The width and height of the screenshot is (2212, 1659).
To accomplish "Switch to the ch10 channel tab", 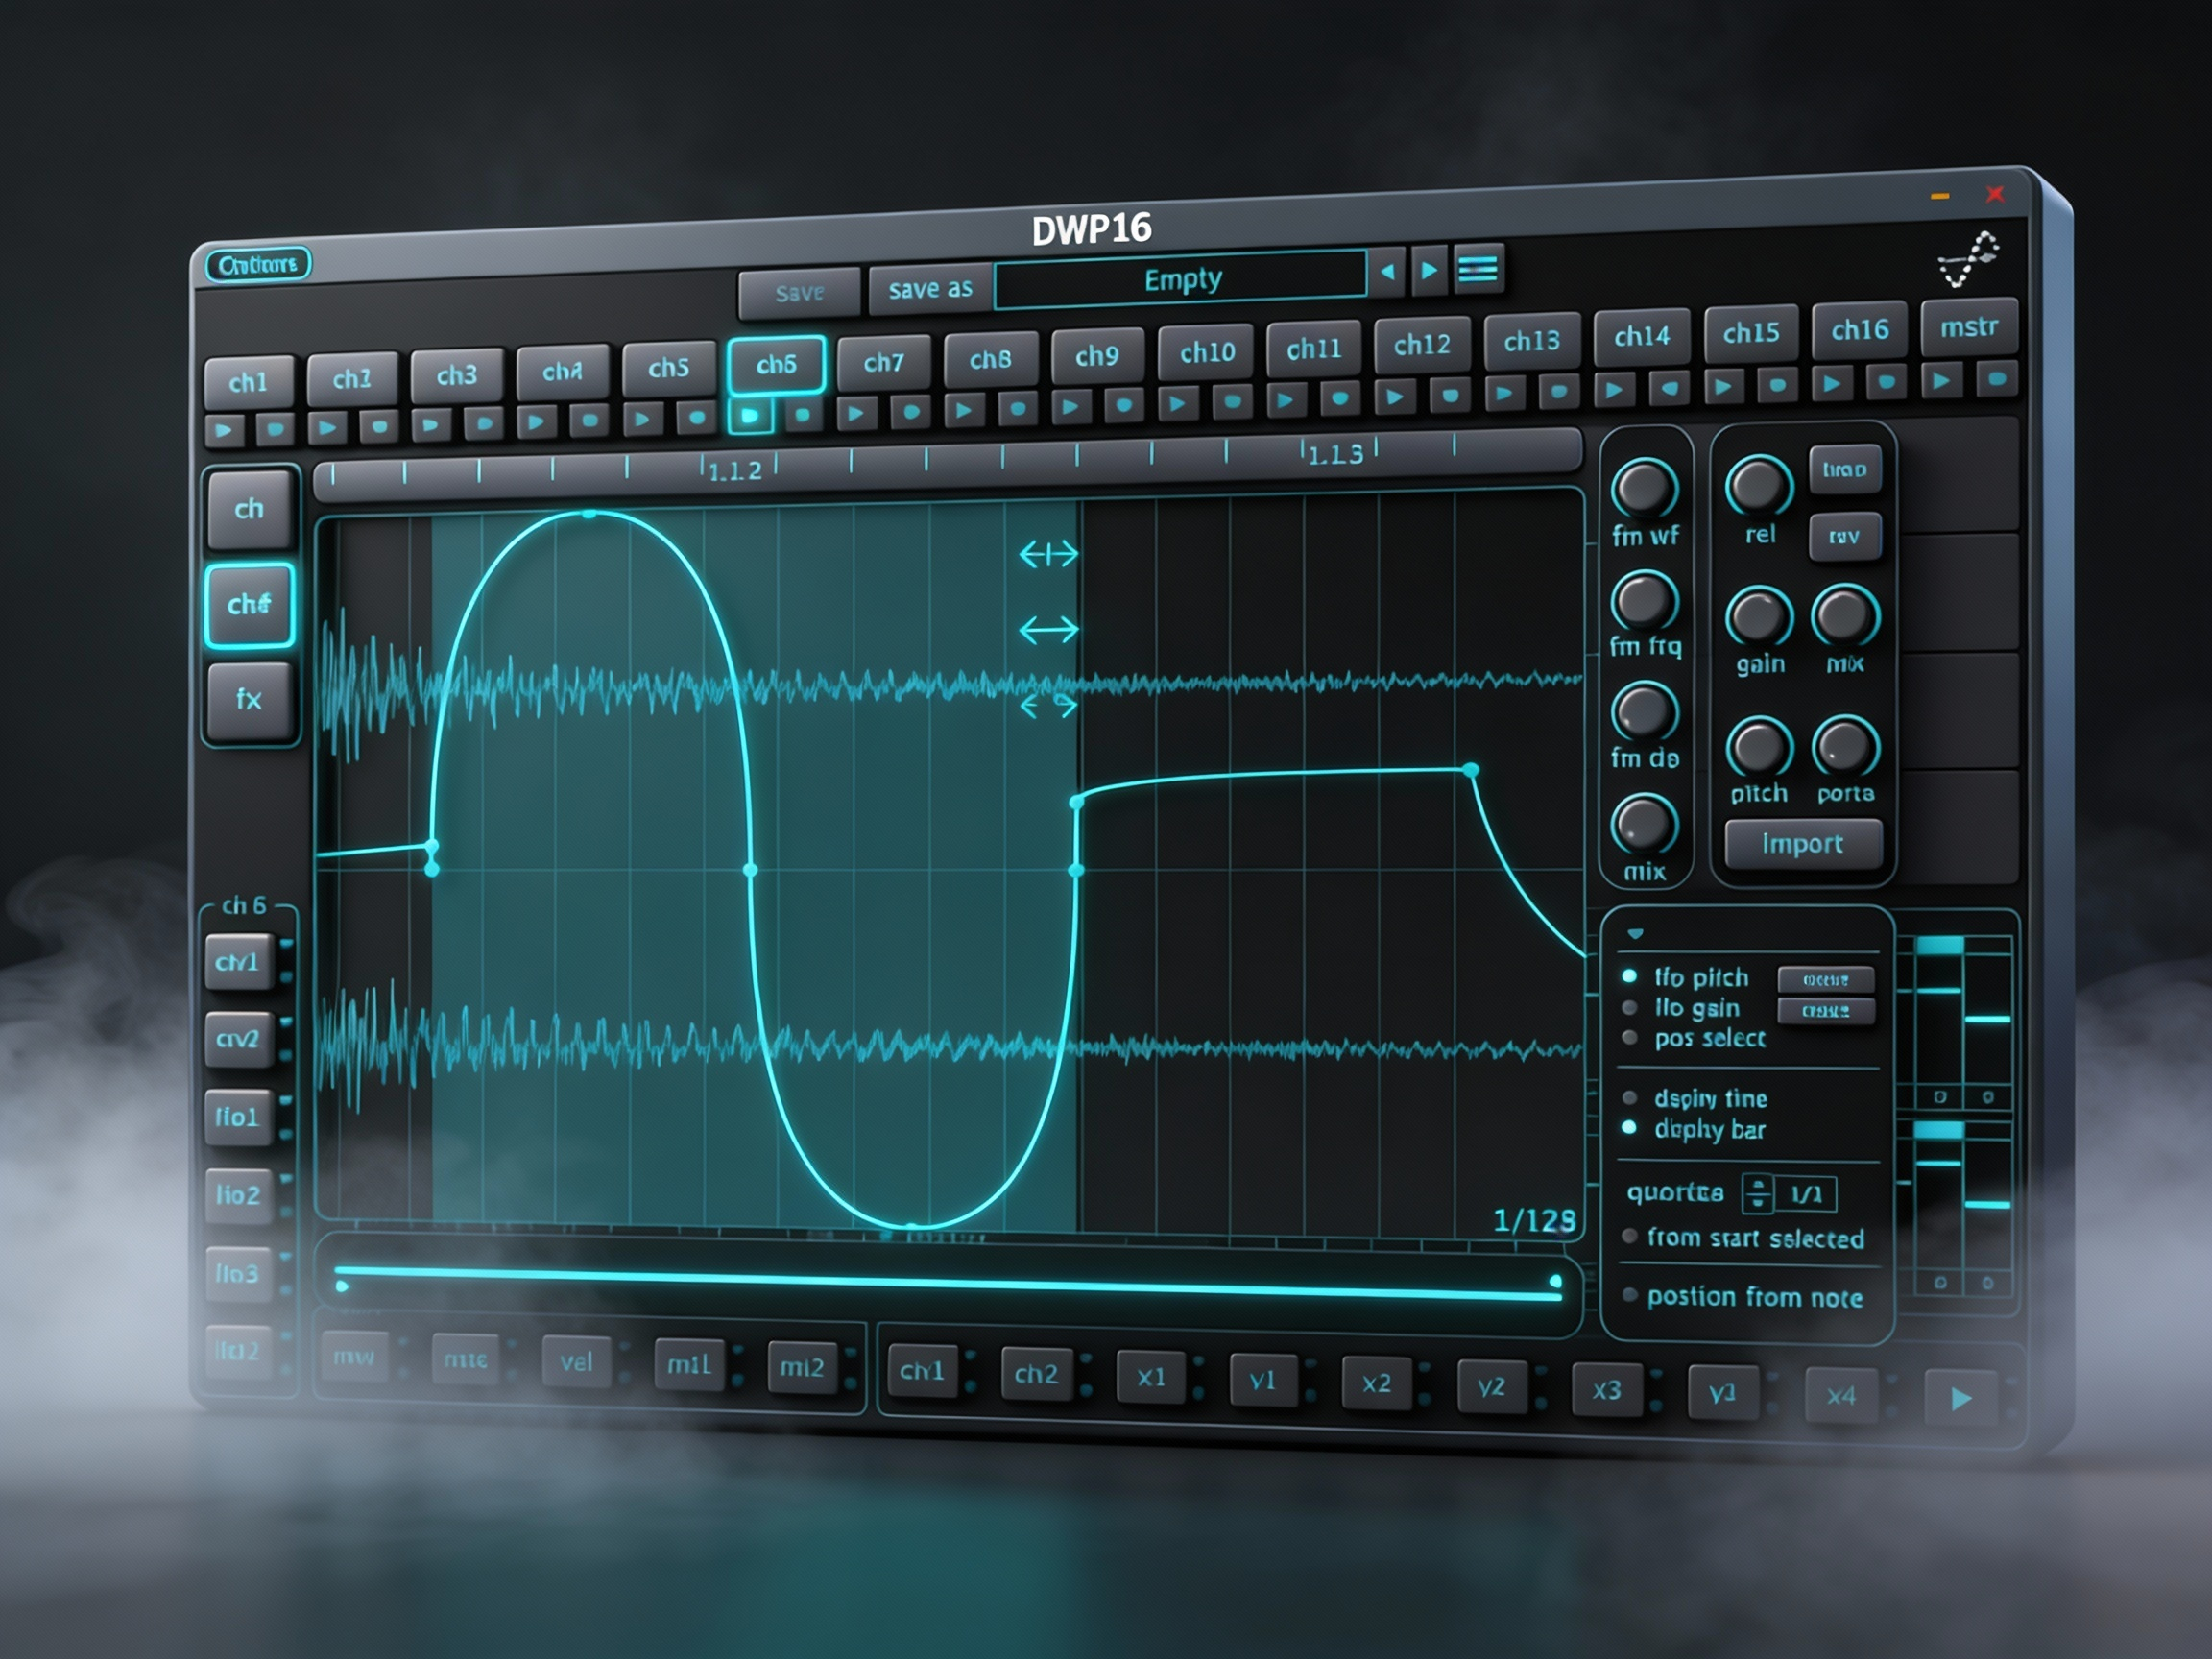I will click(1207, 353).
